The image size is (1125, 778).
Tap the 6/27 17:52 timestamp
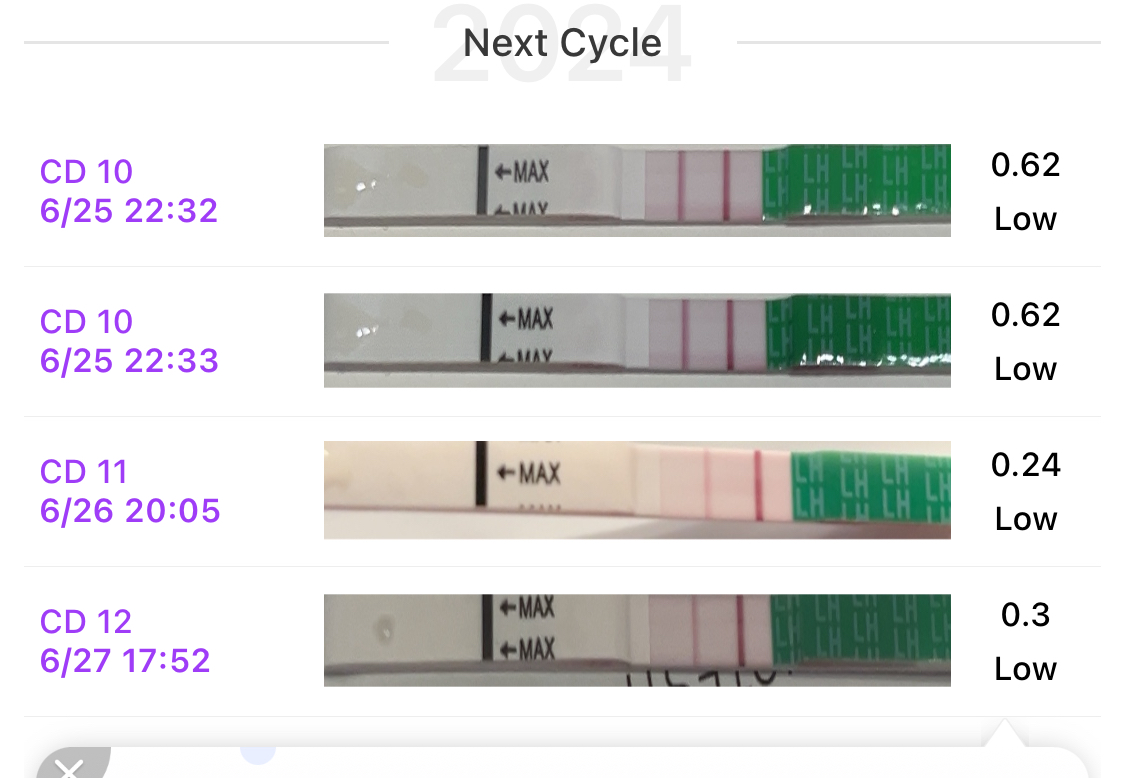click(125, 661)
